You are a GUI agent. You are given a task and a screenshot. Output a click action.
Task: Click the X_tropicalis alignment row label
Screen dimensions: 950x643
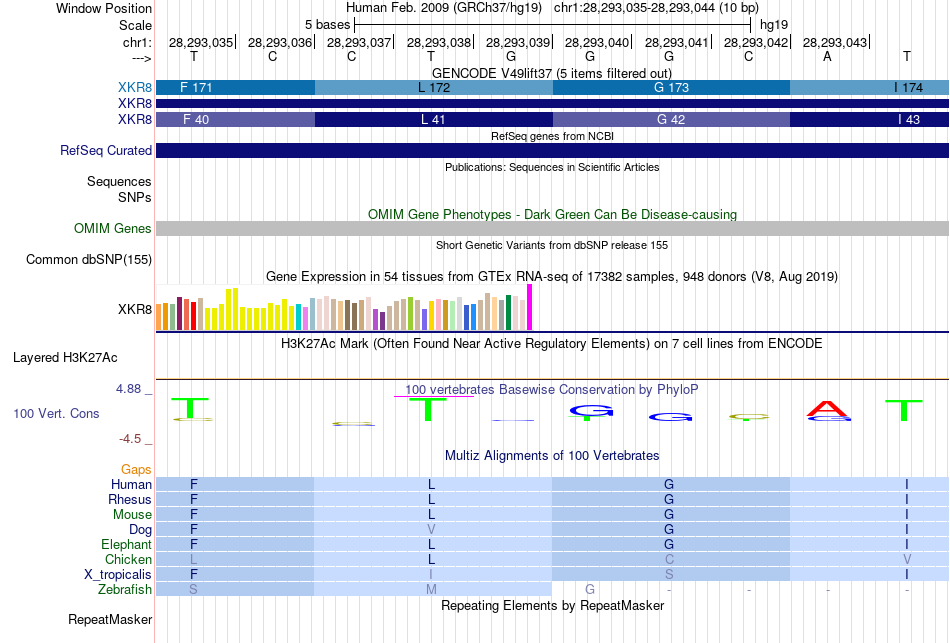point(118,575)
